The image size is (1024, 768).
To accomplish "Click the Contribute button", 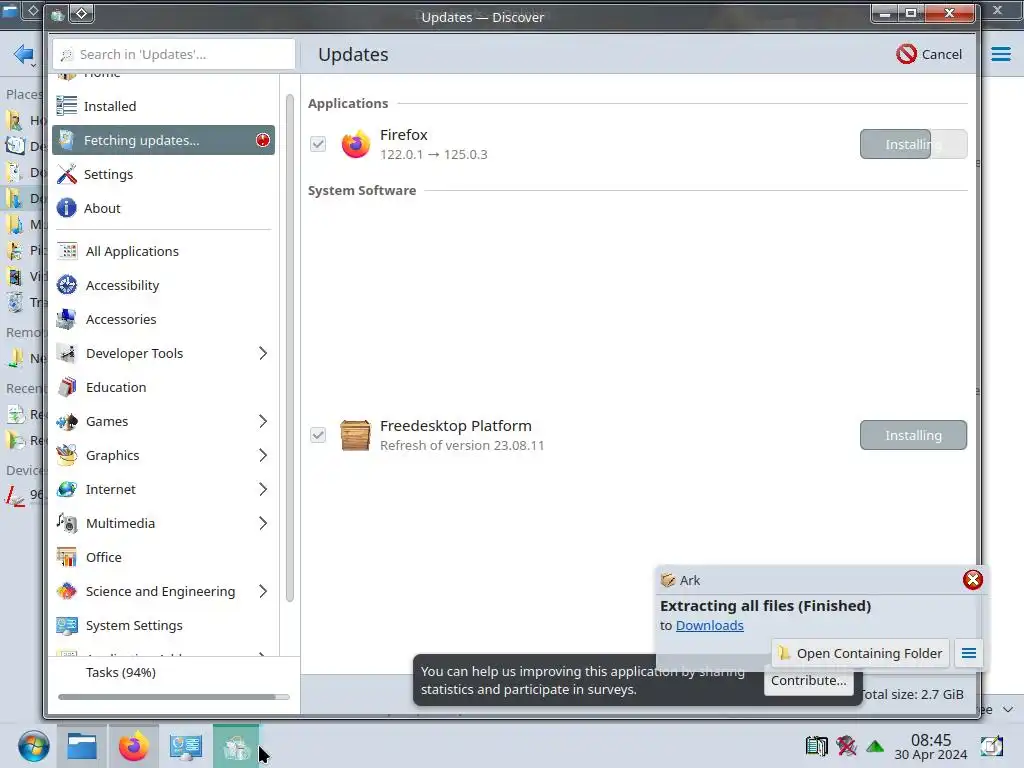I will (x=808, y=680).
